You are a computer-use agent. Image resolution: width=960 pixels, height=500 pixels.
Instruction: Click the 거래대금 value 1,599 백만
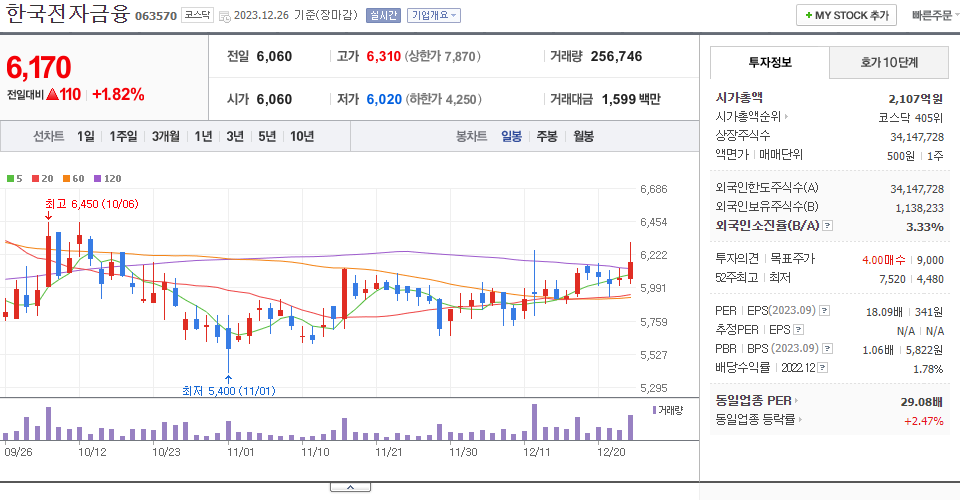631,99
